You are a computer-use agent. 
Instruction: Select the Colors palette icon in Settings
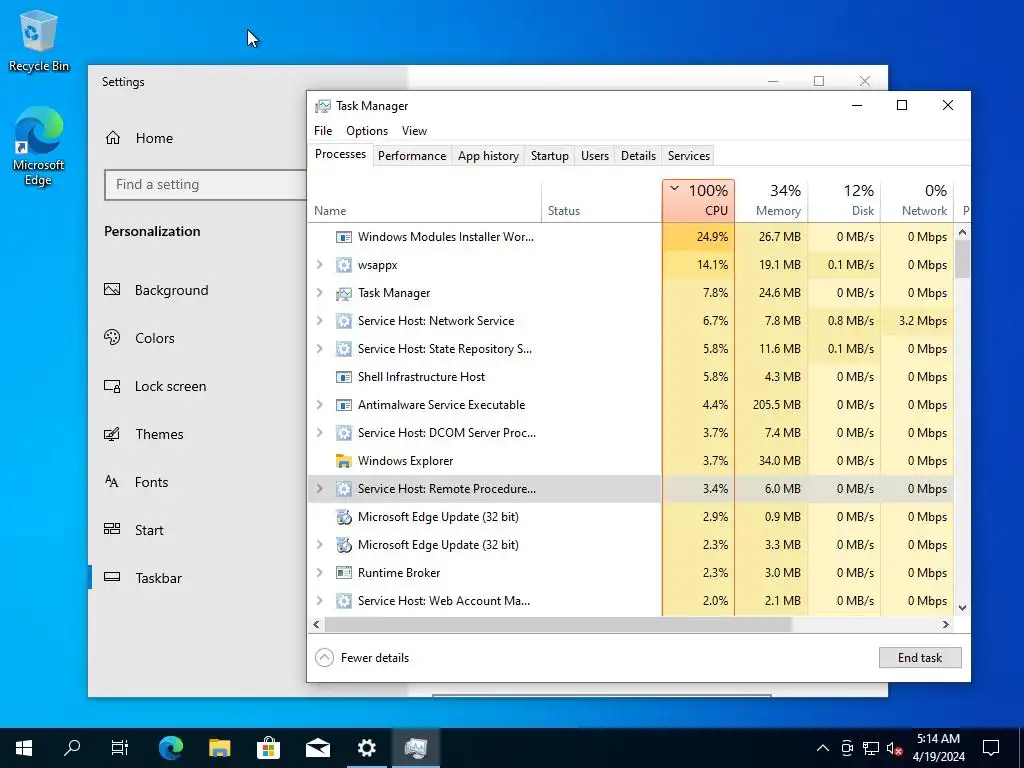pos(112,338)
